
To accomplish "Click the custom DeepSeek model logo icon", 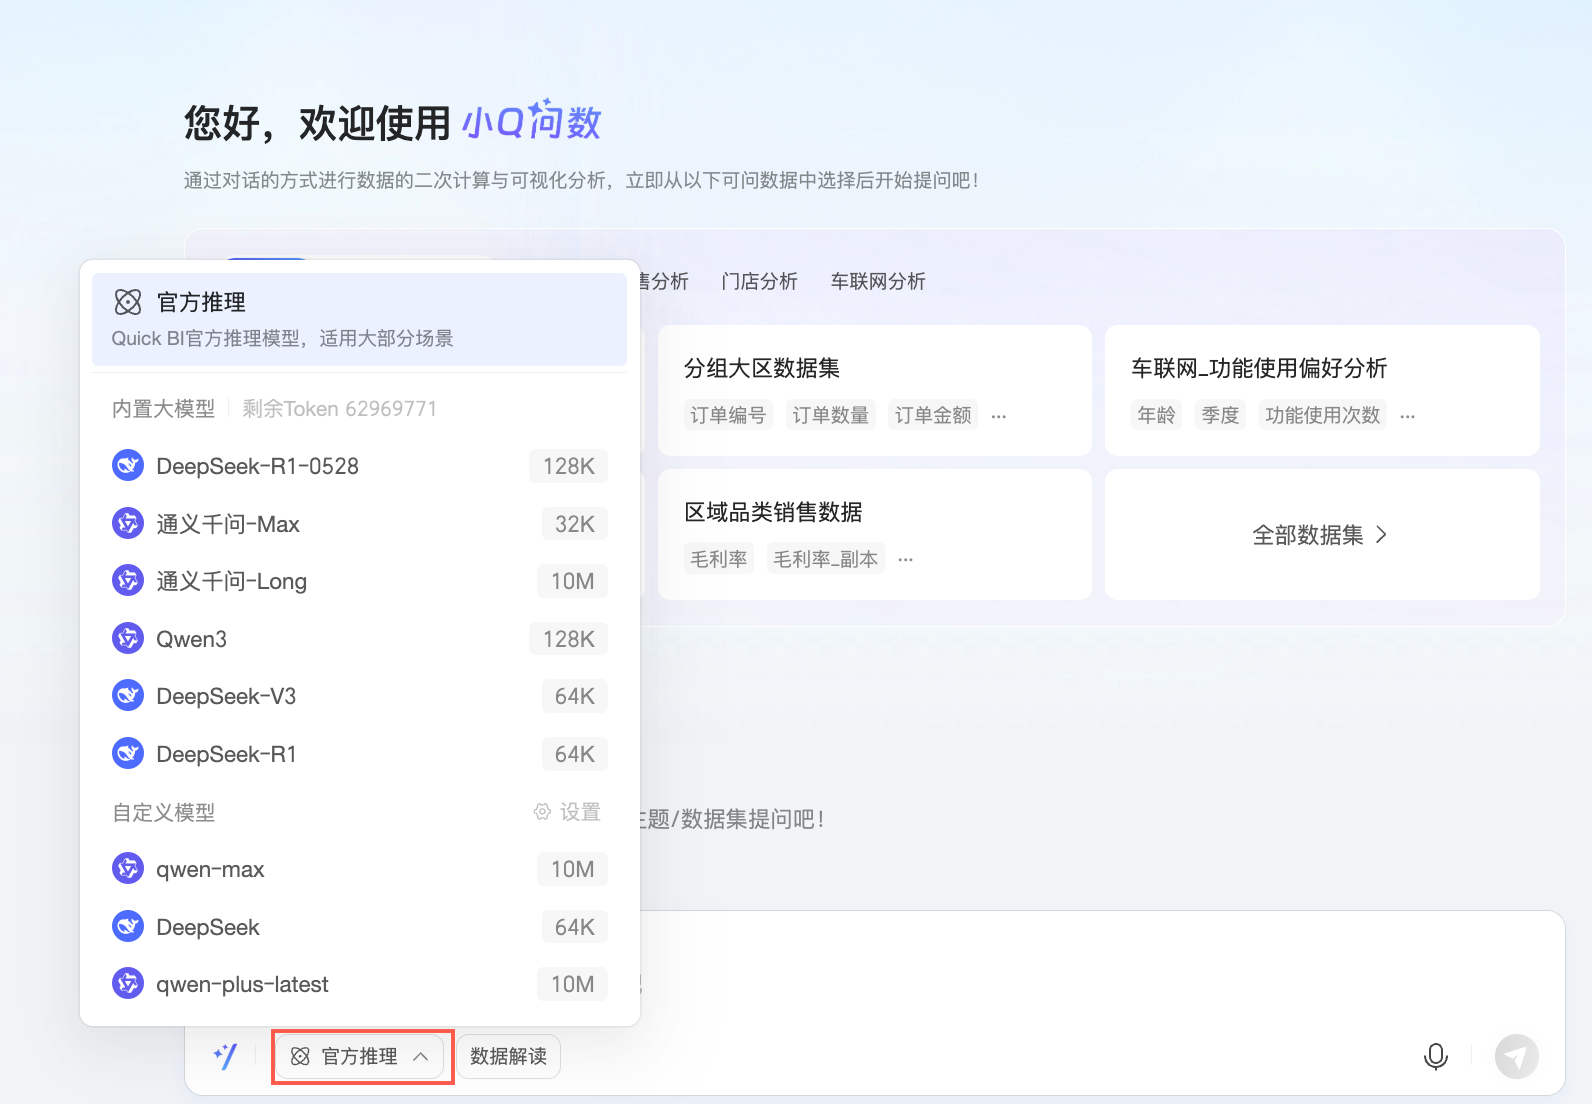I will coord(128,927).
